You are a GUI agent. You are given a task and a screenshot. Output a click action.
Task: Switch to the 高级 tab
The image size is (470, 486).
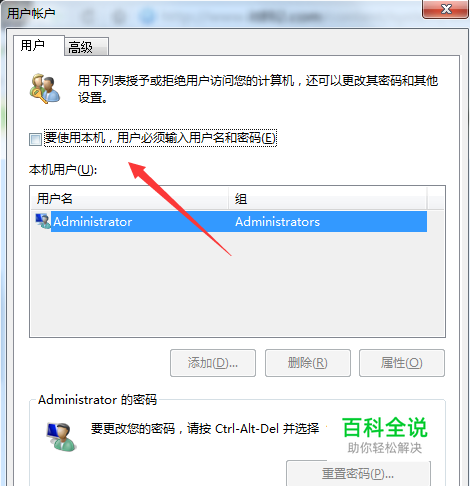coord(86,47)
